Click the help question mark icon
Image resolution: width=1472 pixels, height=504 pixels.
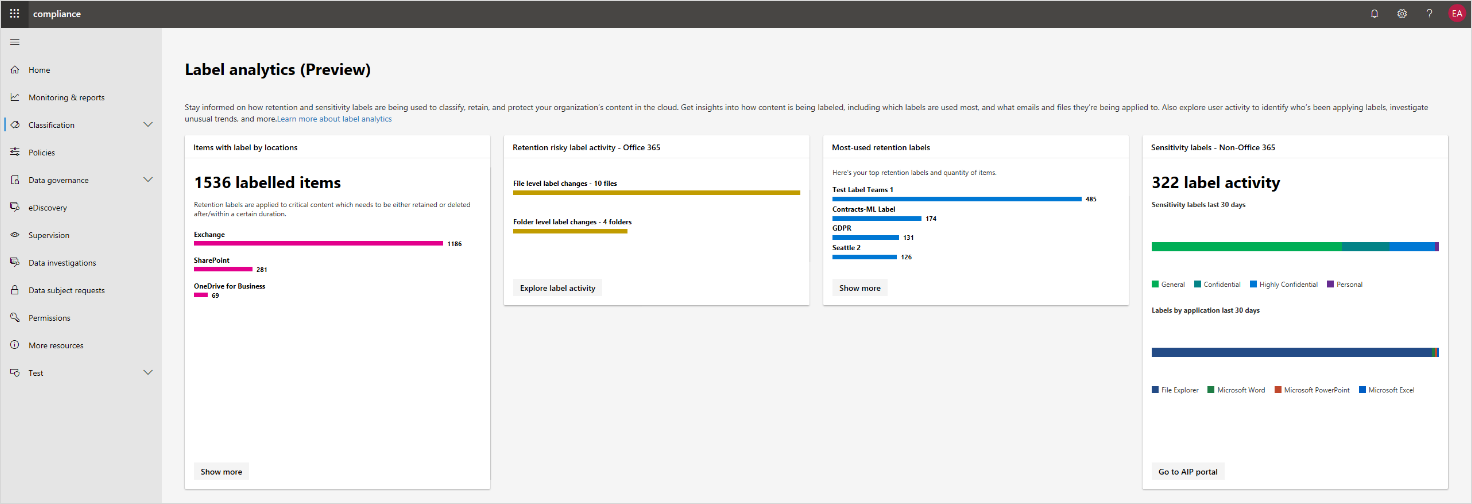(1429, 14)
